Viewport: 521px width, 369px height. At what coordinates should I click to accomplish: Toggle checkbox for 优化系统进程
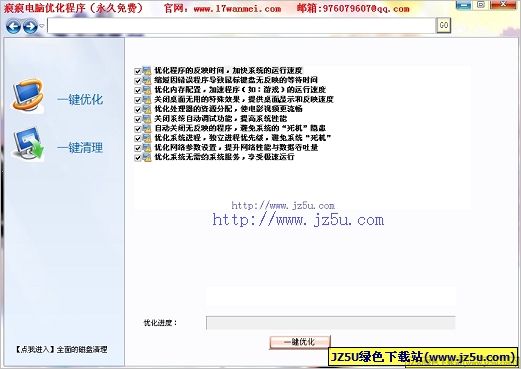click(x=137, y=139)
